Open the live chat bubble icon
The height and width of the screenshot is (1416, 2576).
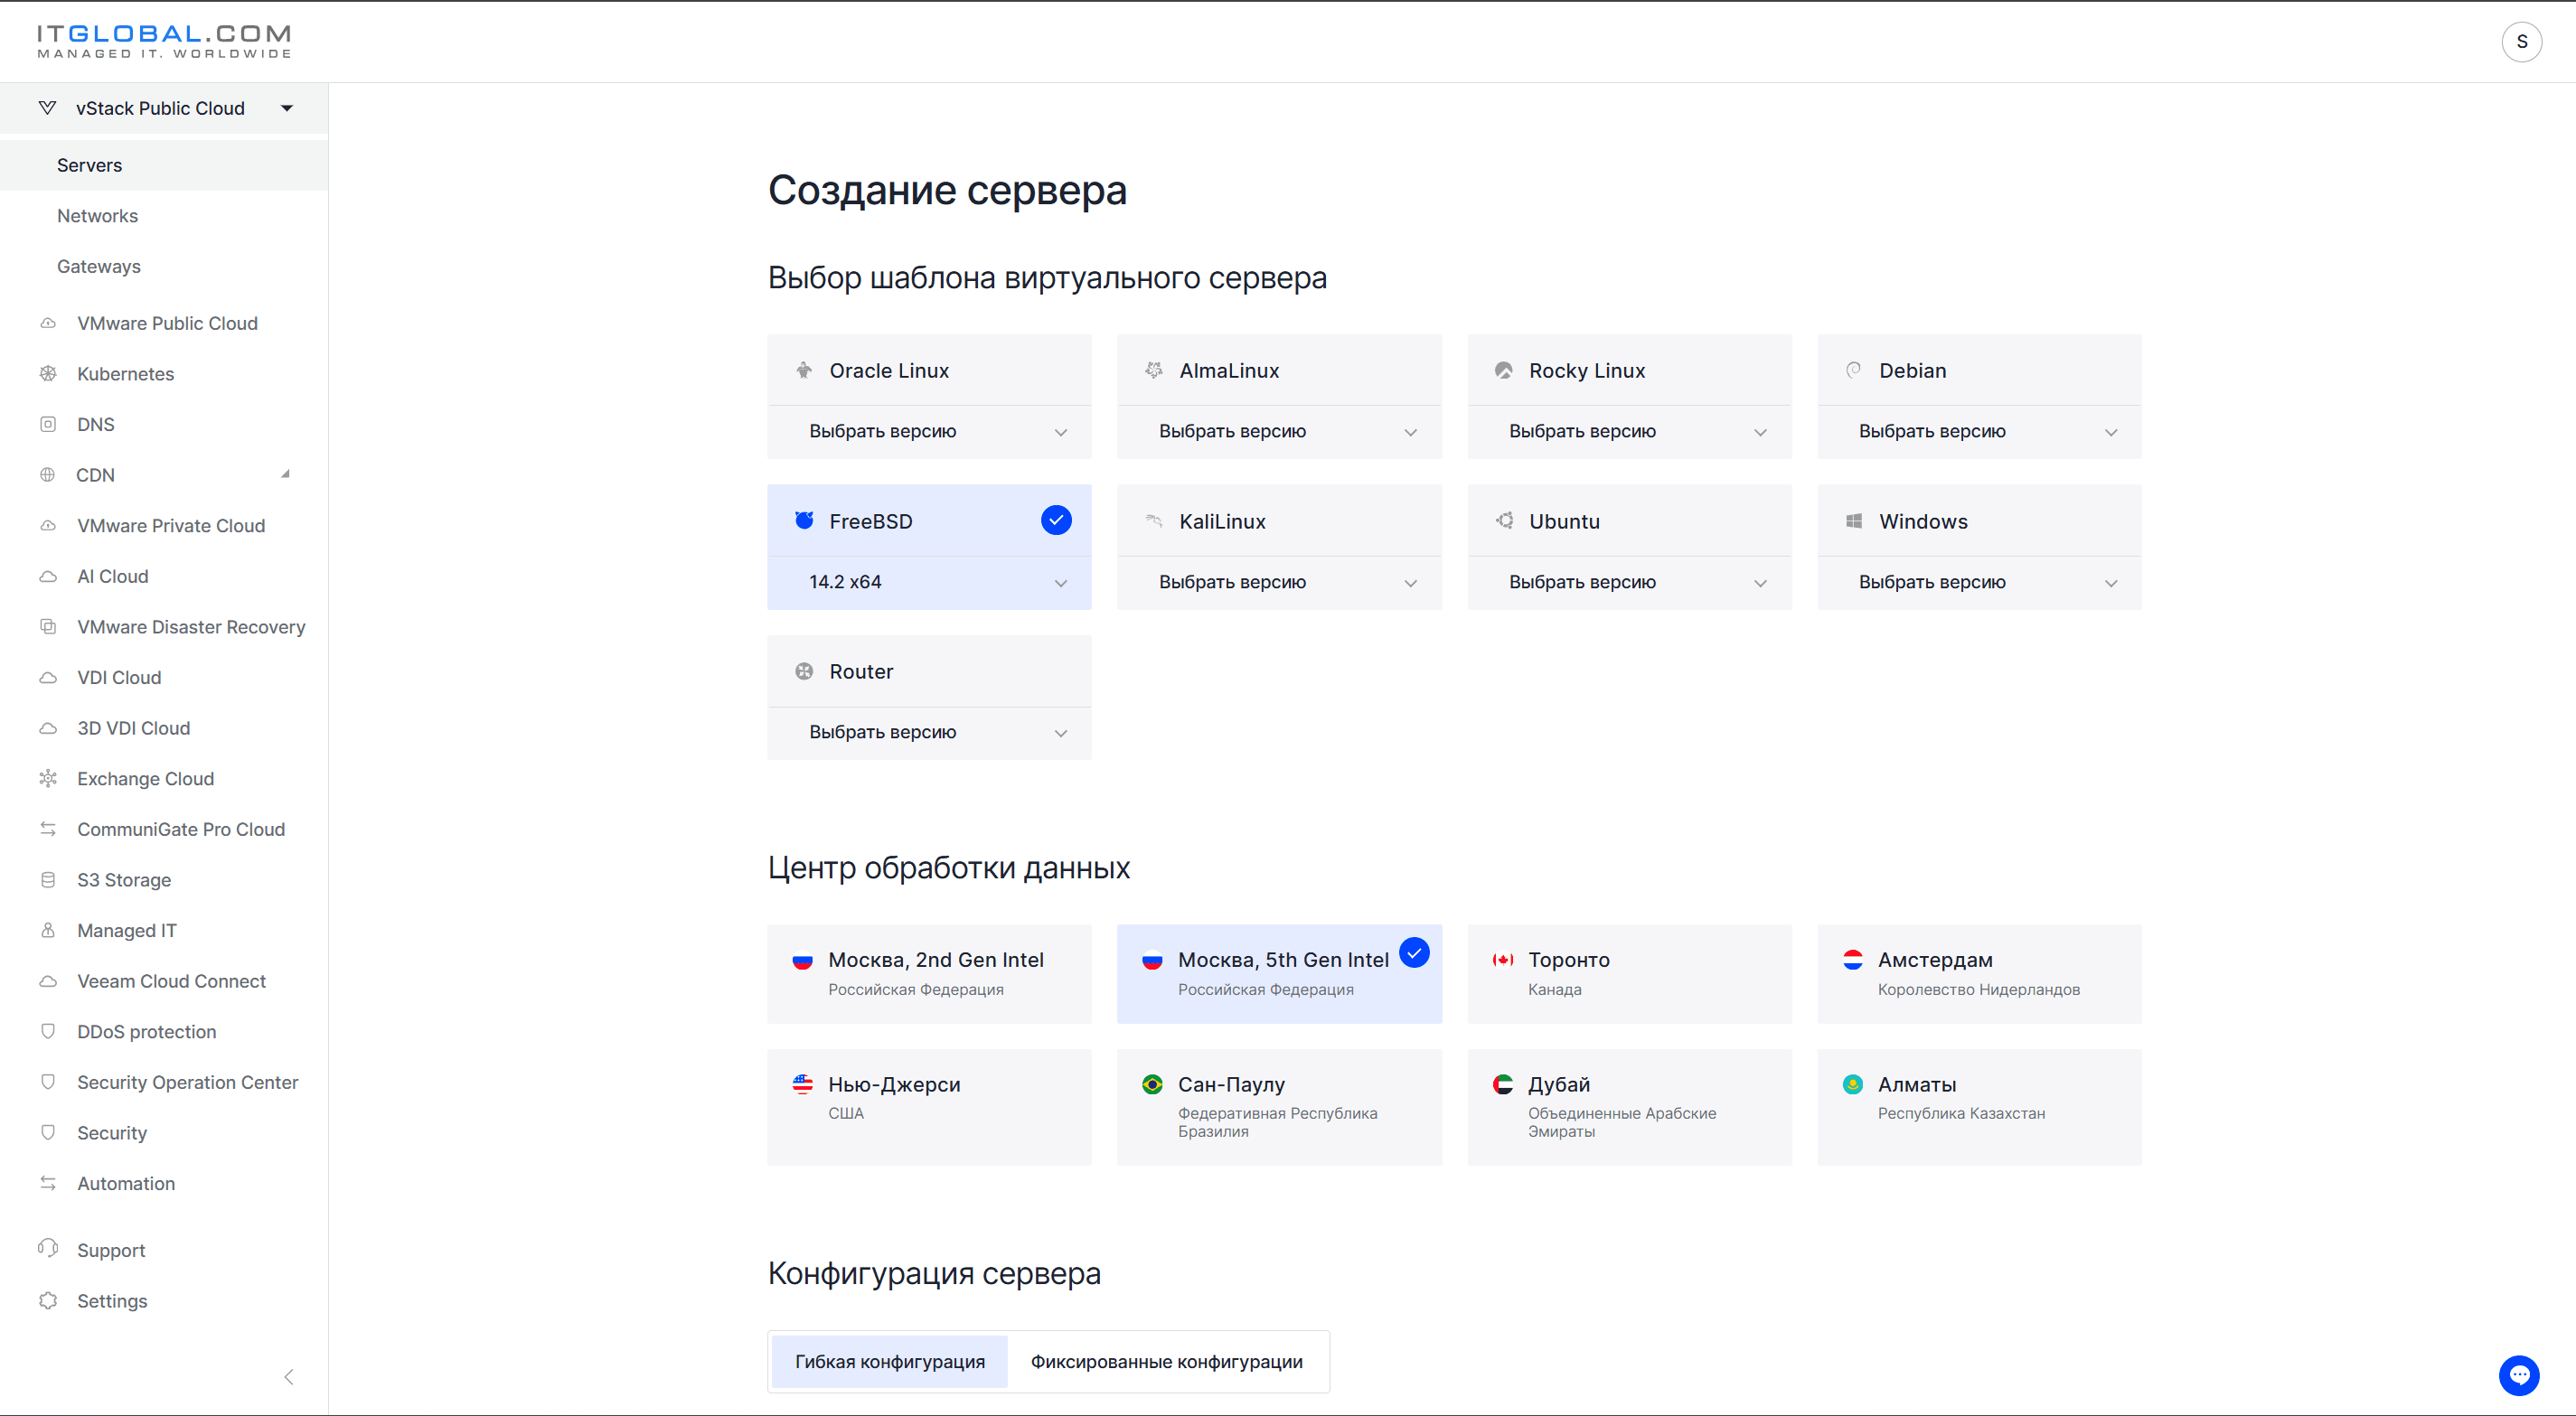point(2518,1375)
